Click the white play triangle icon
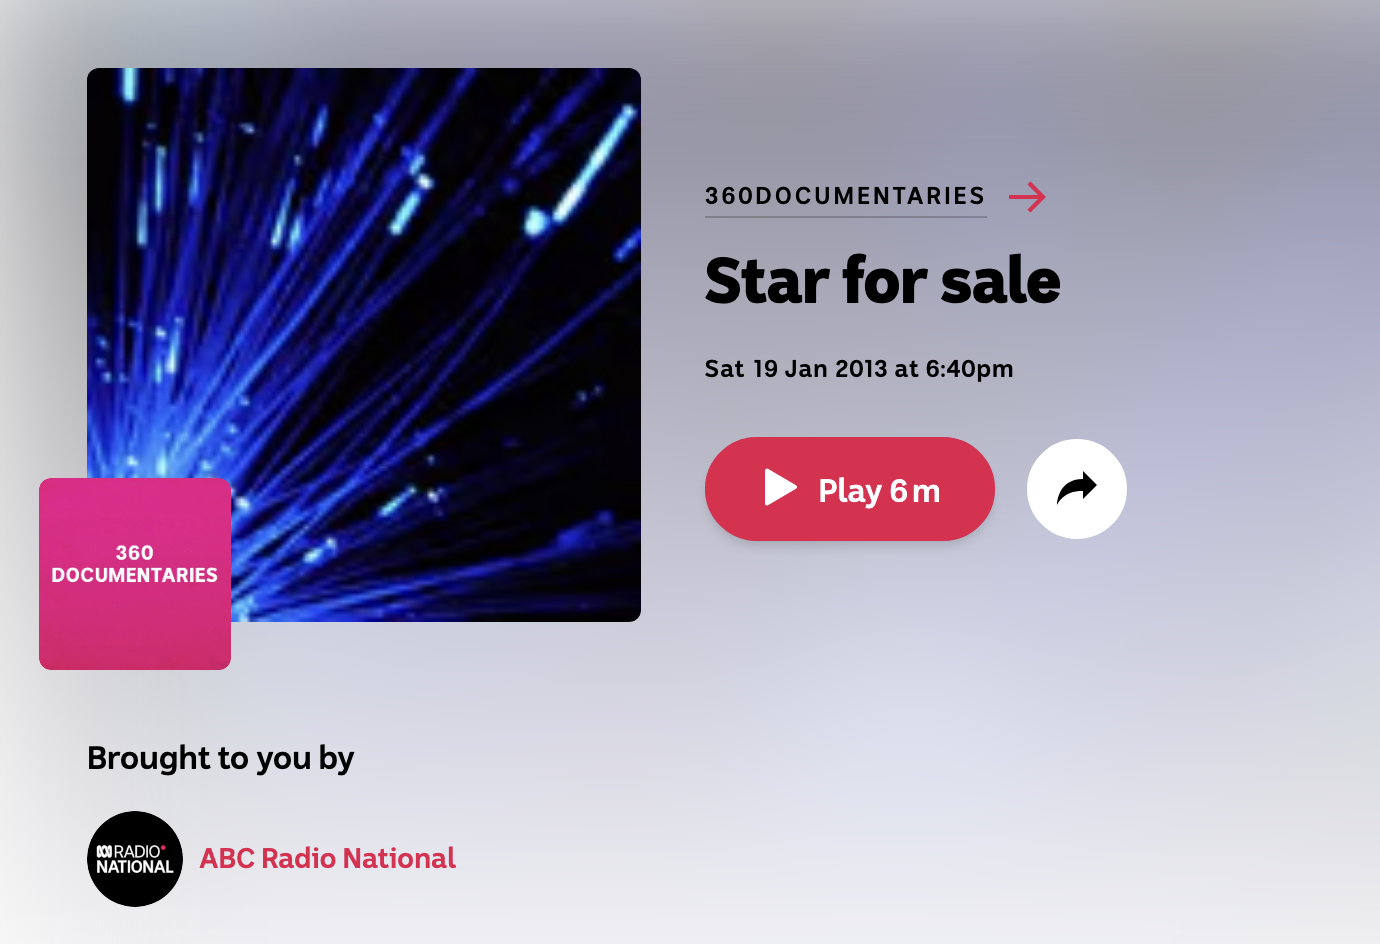The height and width of the screenshot is (944, 1380). coord(781,488)
